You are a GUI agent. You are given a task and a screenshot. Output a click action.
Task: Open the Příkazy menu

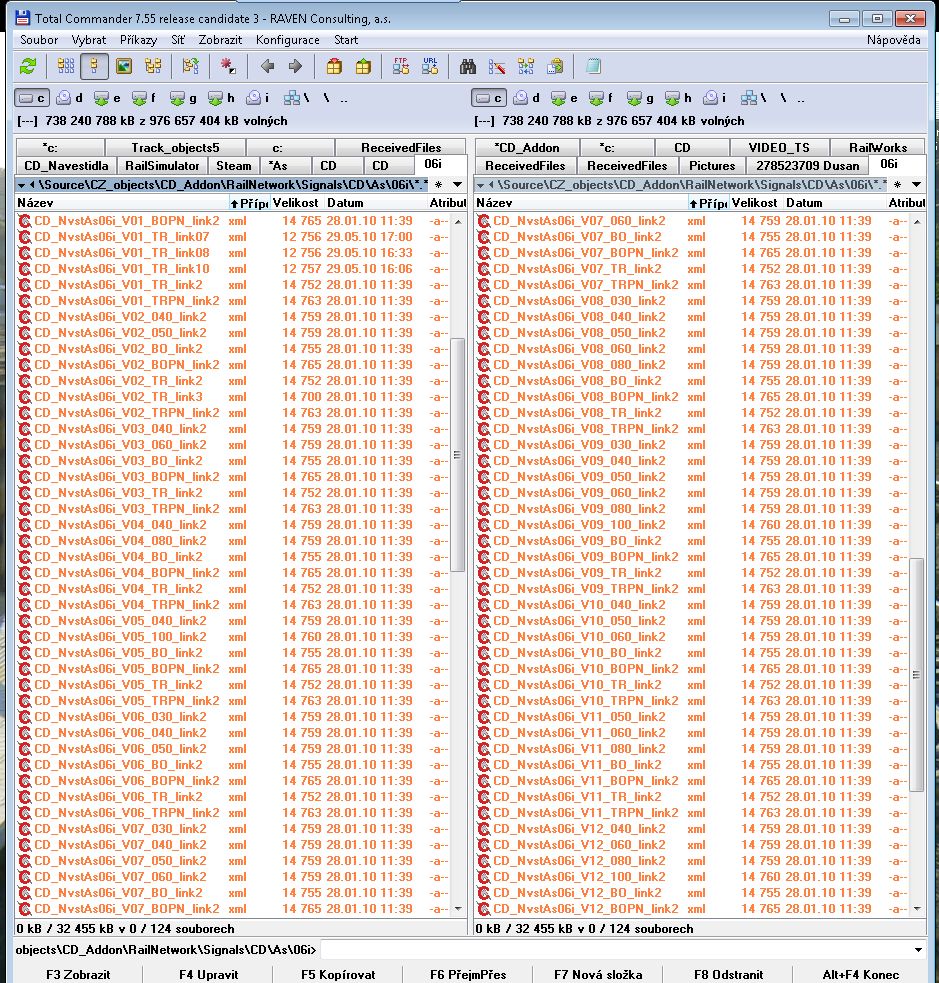point(139,40)
